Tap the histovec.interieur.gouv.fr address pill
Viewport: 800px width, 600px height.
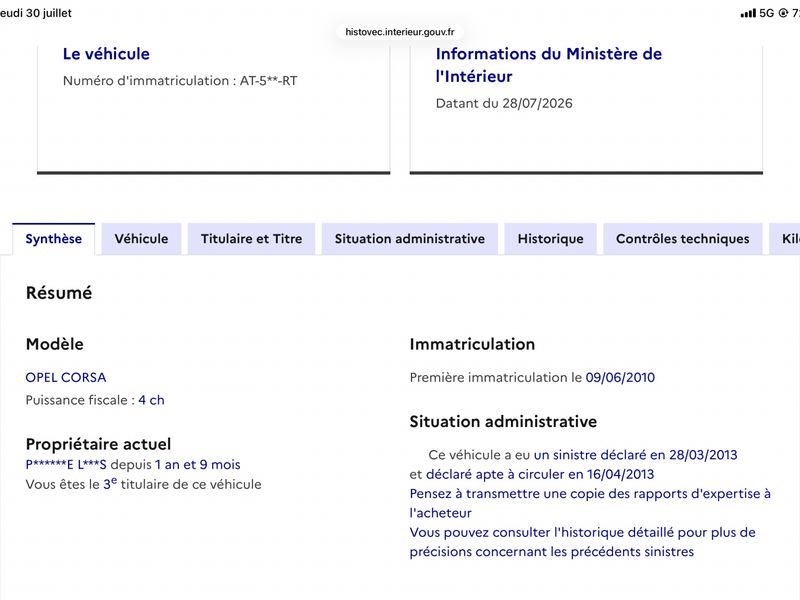click(x=399, y=32)
